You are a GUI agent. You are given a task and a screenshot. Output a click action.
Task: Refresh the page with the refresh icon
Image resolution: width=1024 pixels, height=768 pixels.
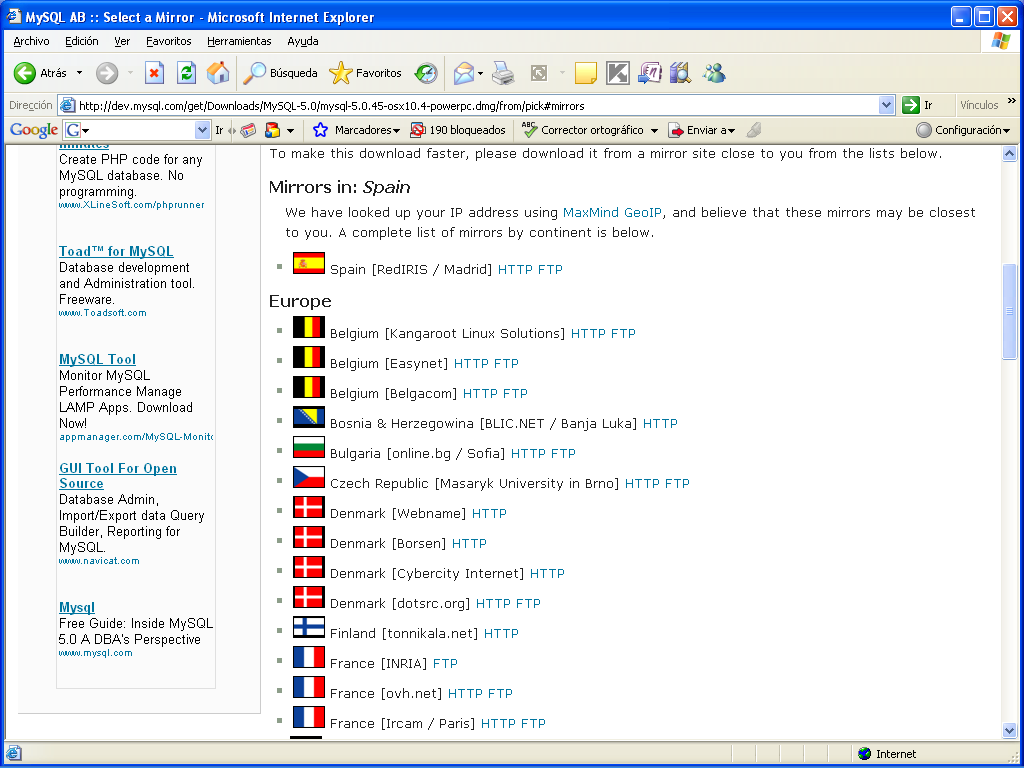pyautogui.click(x=186, y=73)
